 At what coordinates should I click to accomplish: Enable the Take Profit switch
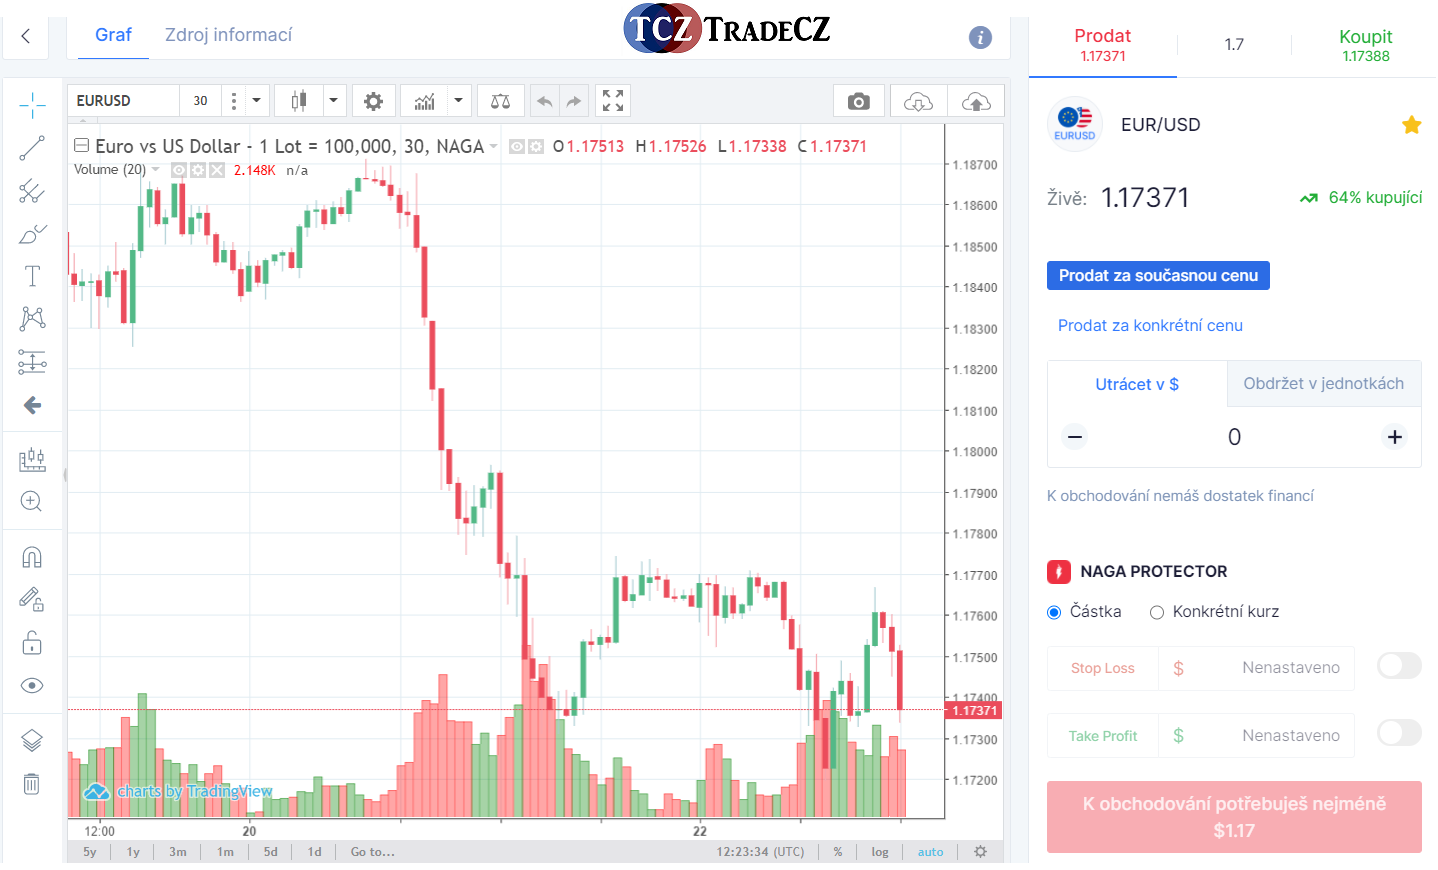(x=1399, y=733)
